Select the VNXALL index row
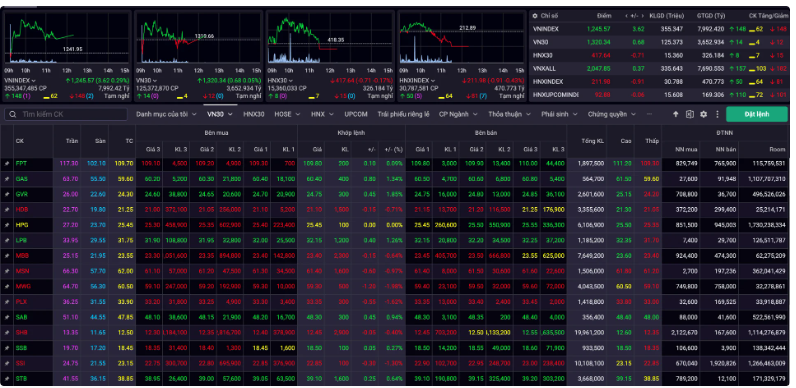 (659, 68)
